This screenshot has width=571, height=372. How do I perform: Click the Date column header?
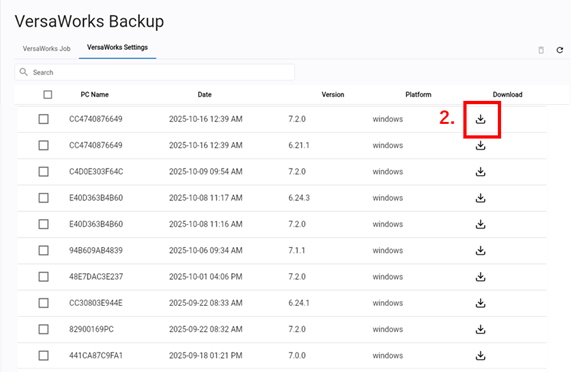click(205, 95)
